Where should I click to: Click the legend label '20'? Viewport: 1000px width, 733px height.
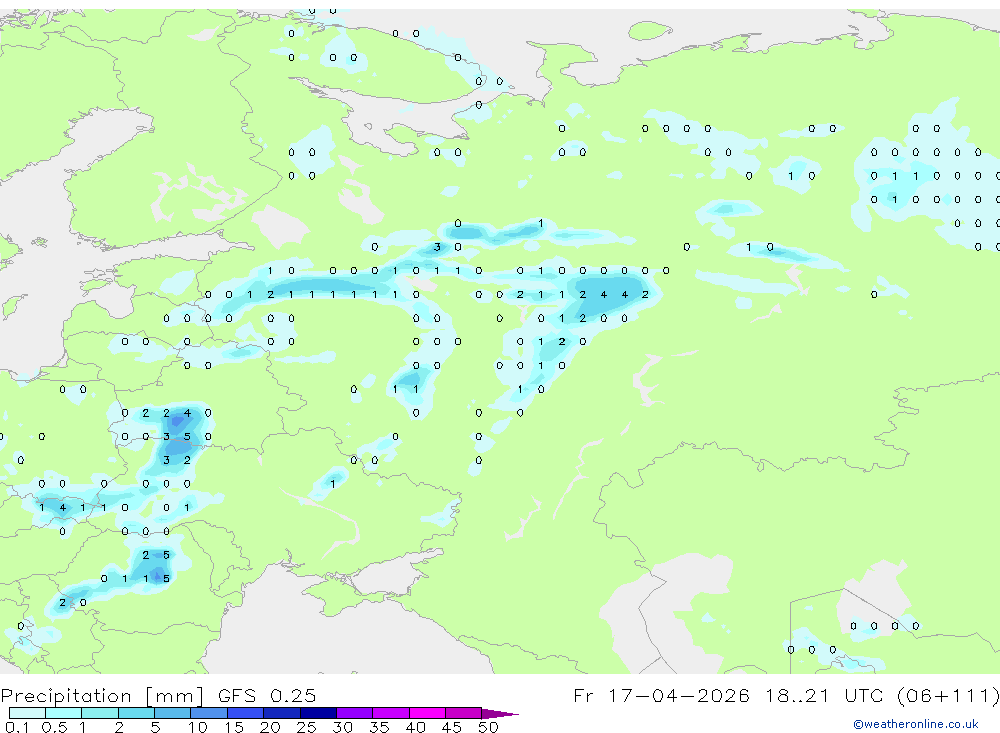tap(270, 727)
